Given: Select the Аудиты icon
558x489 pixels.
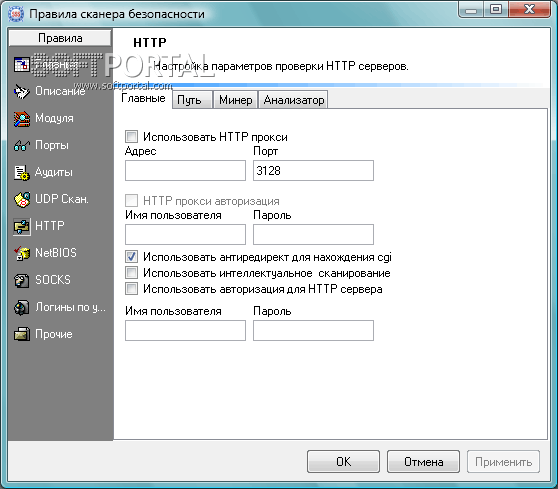Looking at the screenshot, I should 22,172.
